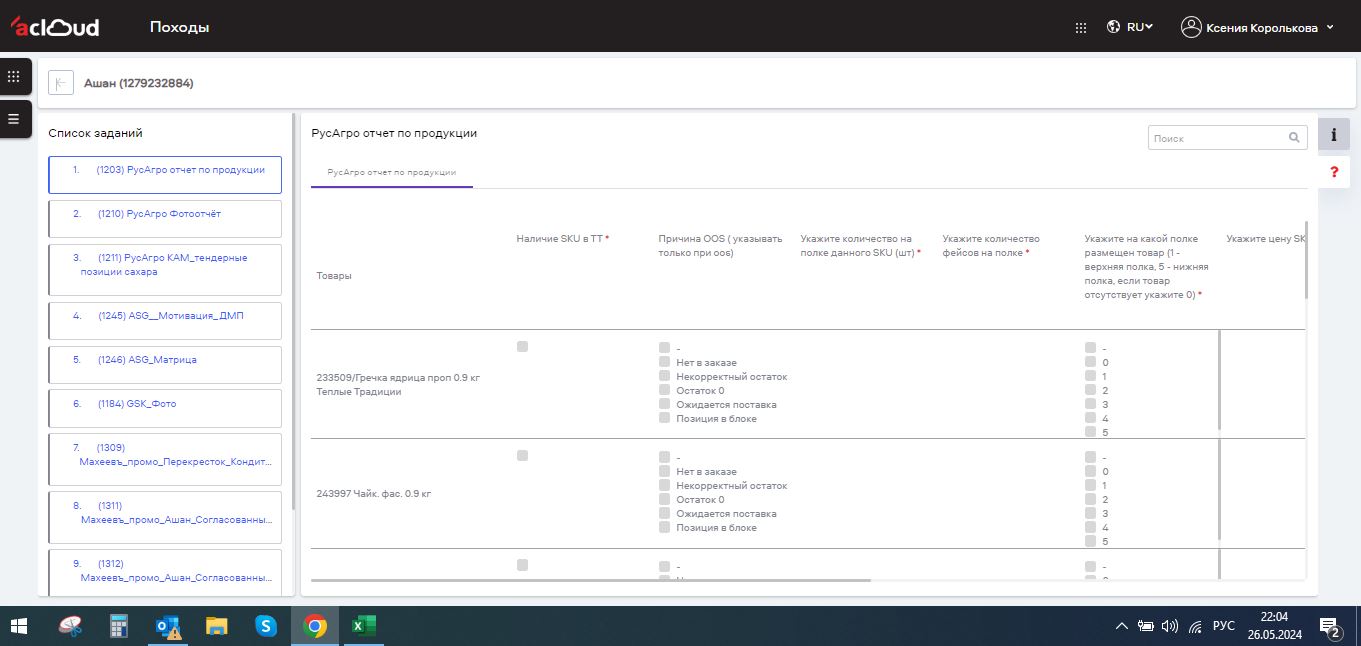This screenshot has height=646, width=1361.
Task: Check Некорректный остаток for Гречка row
Action: [664, 376]
